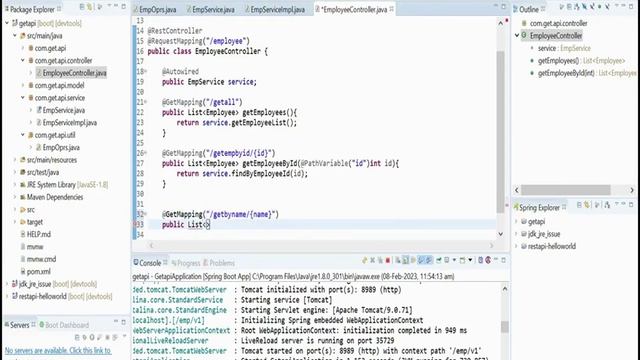Click Outline horizontal scrollbar thumb
The image size is (640, 360).
pos(566,190)
